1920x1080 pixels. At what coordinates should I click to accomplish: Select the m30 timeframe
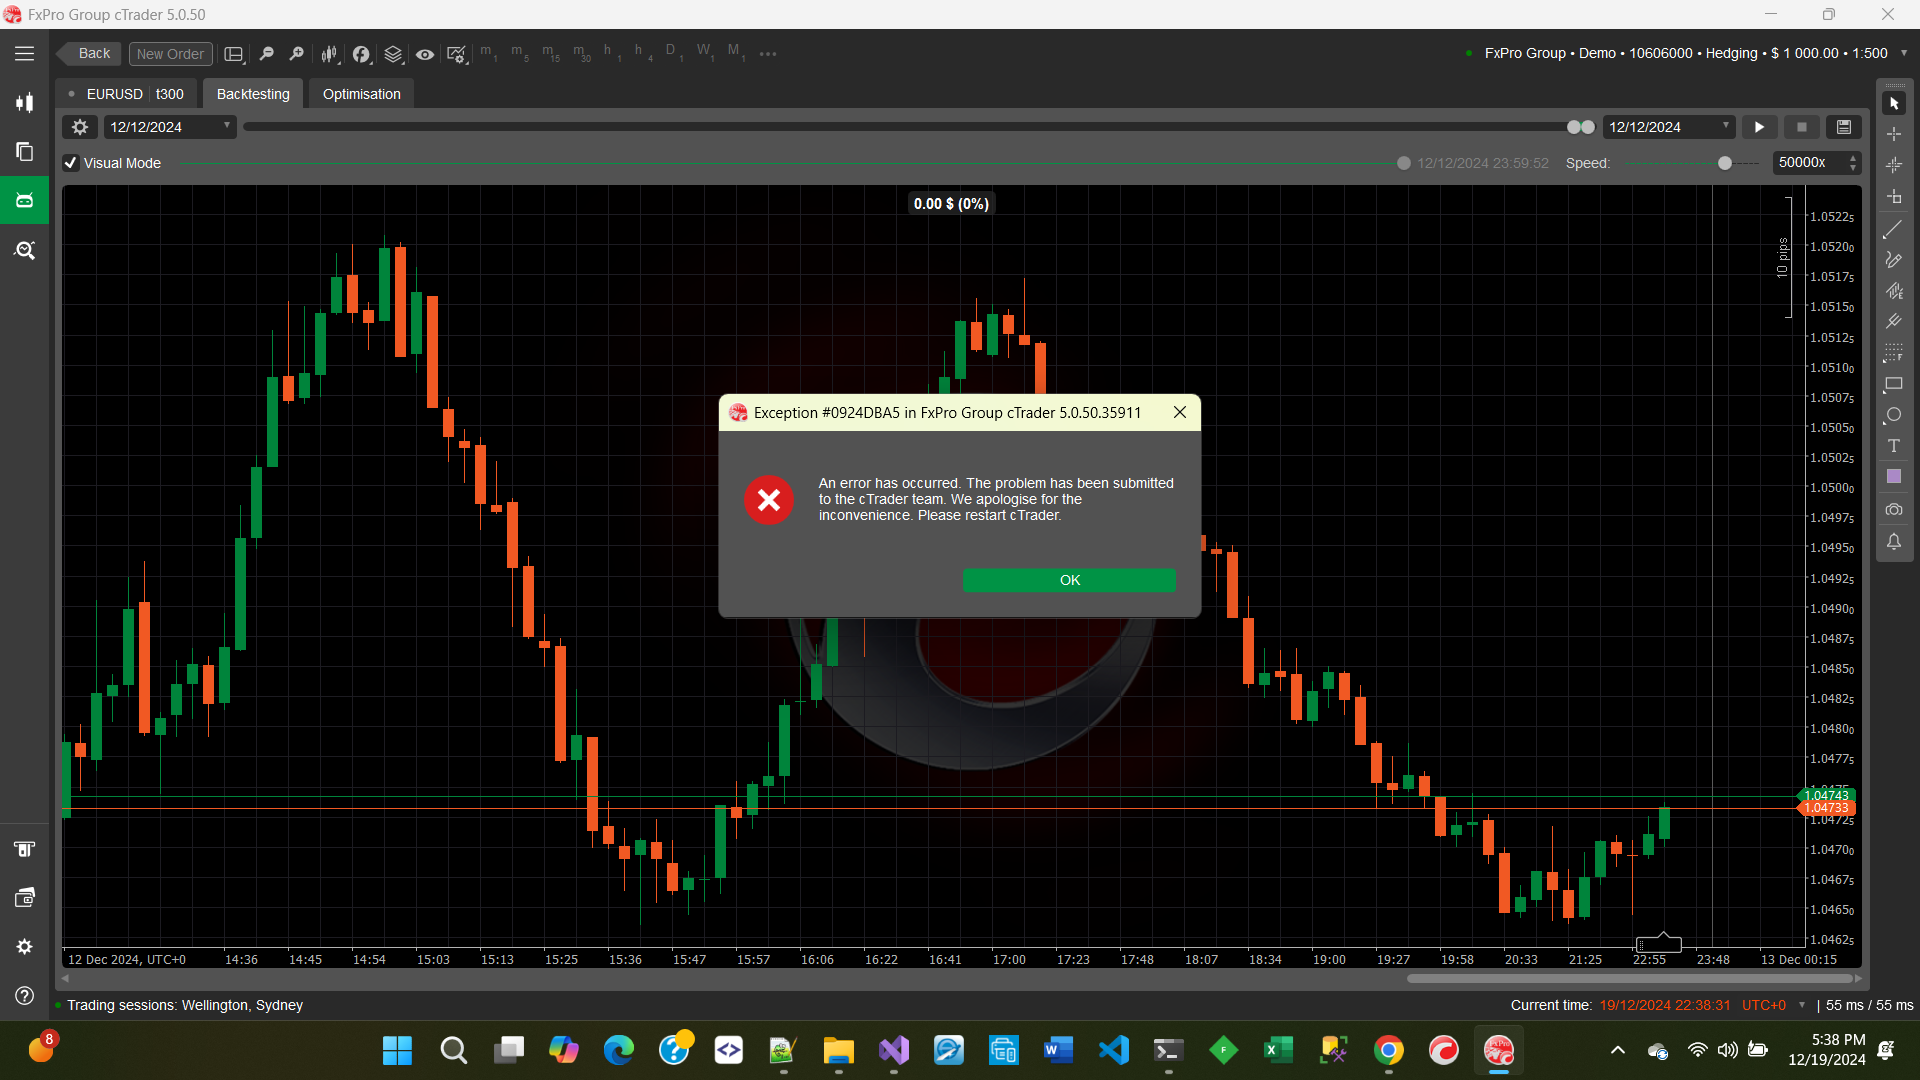point(581,53)
